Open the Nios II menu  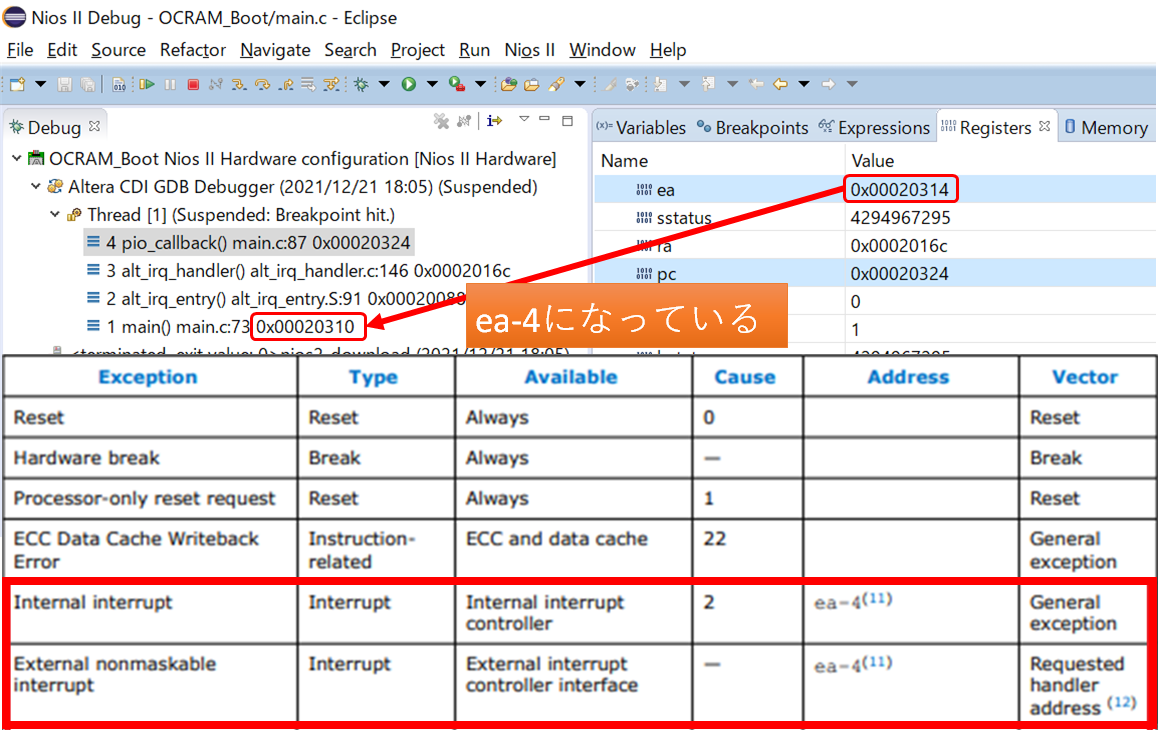point(529,50)
